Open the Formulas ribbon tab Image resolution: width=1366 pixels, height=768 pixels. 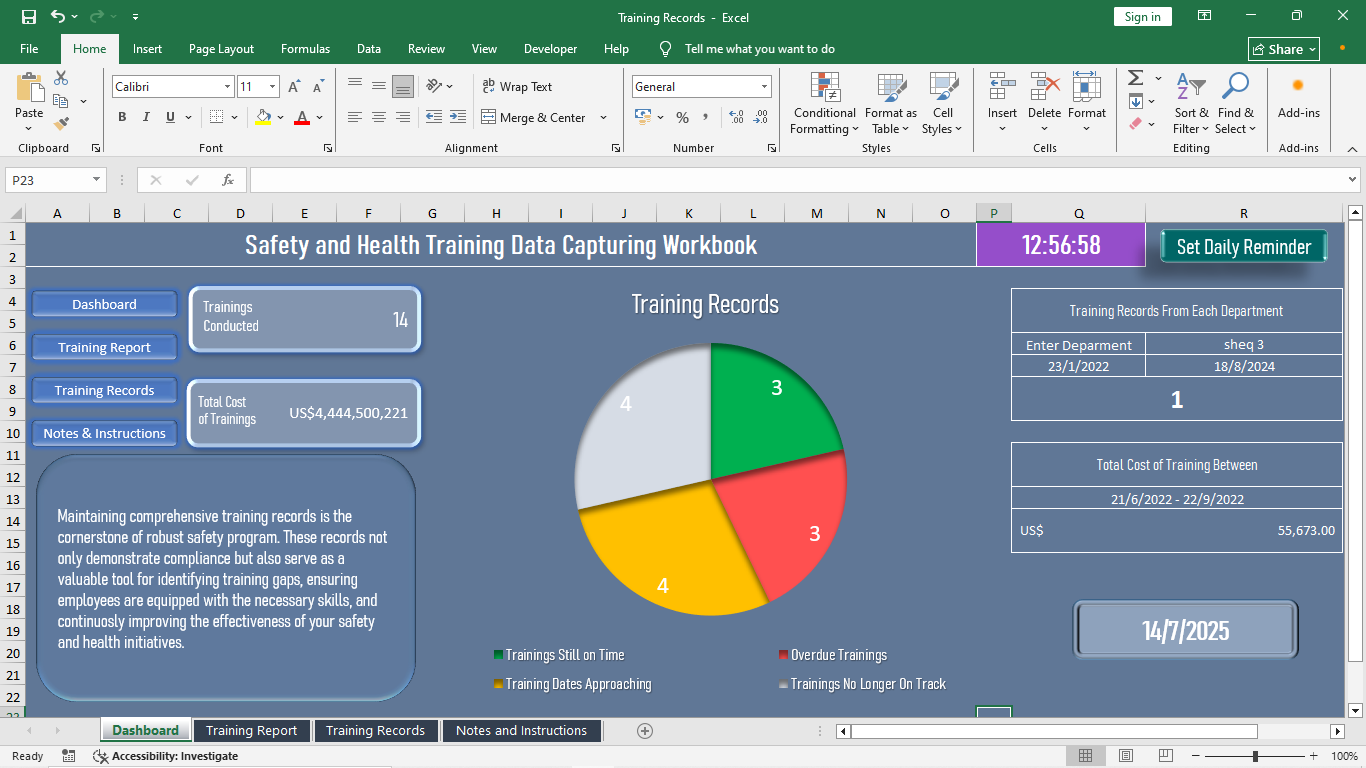coord(305,49)
